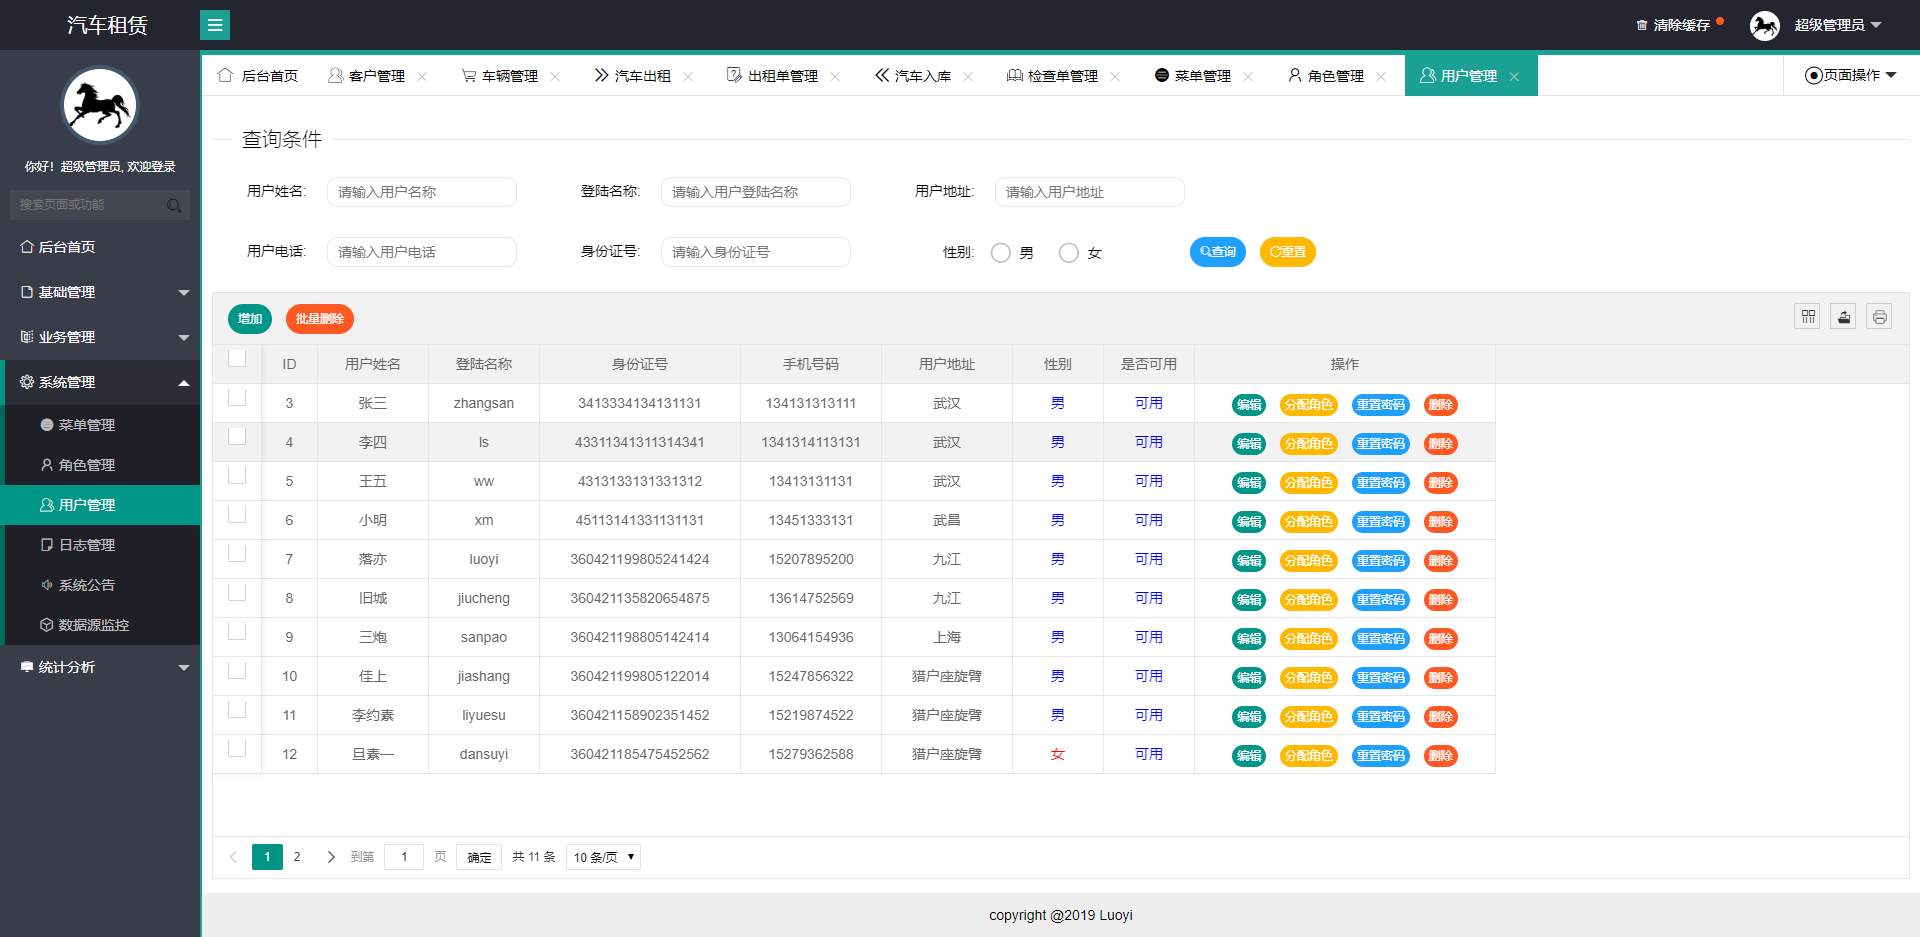Click the green 增加 add button

[250, 319]
